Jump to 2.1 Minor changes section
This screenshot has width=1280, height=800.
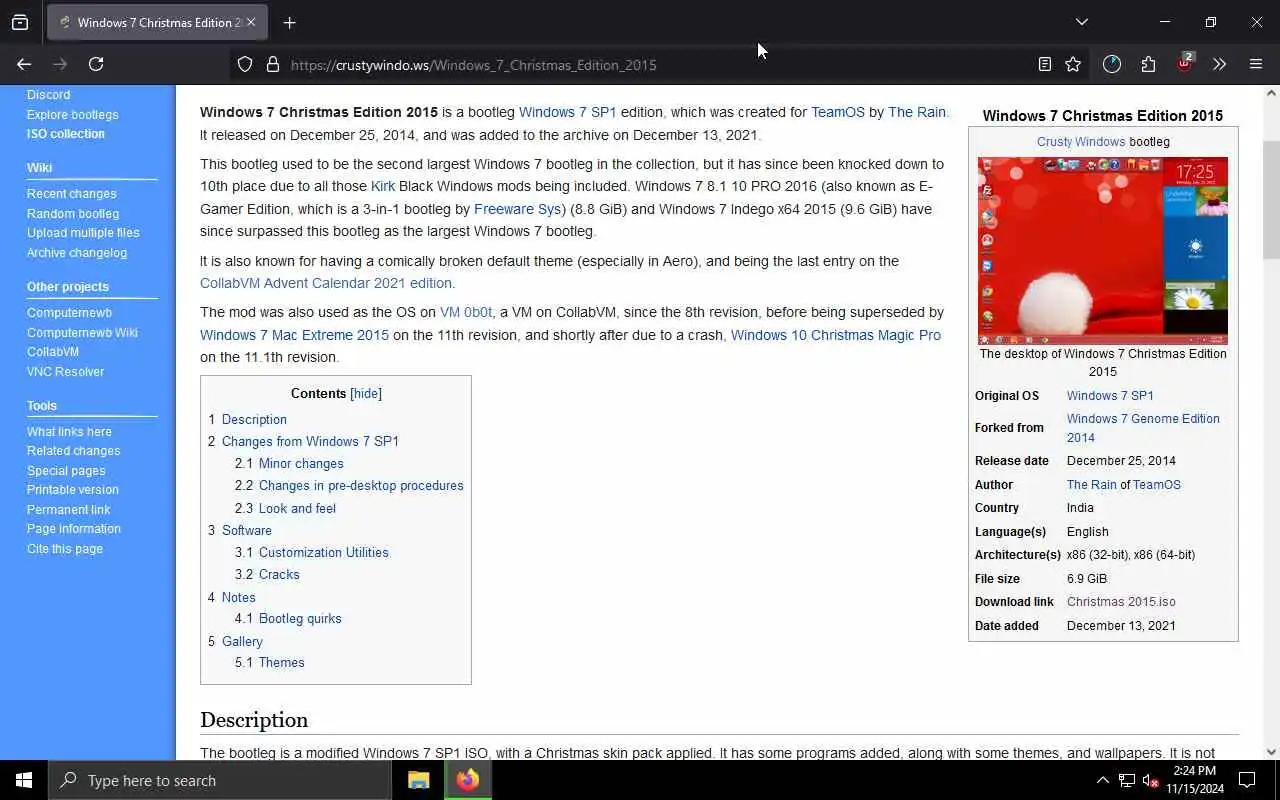(289, 464)
